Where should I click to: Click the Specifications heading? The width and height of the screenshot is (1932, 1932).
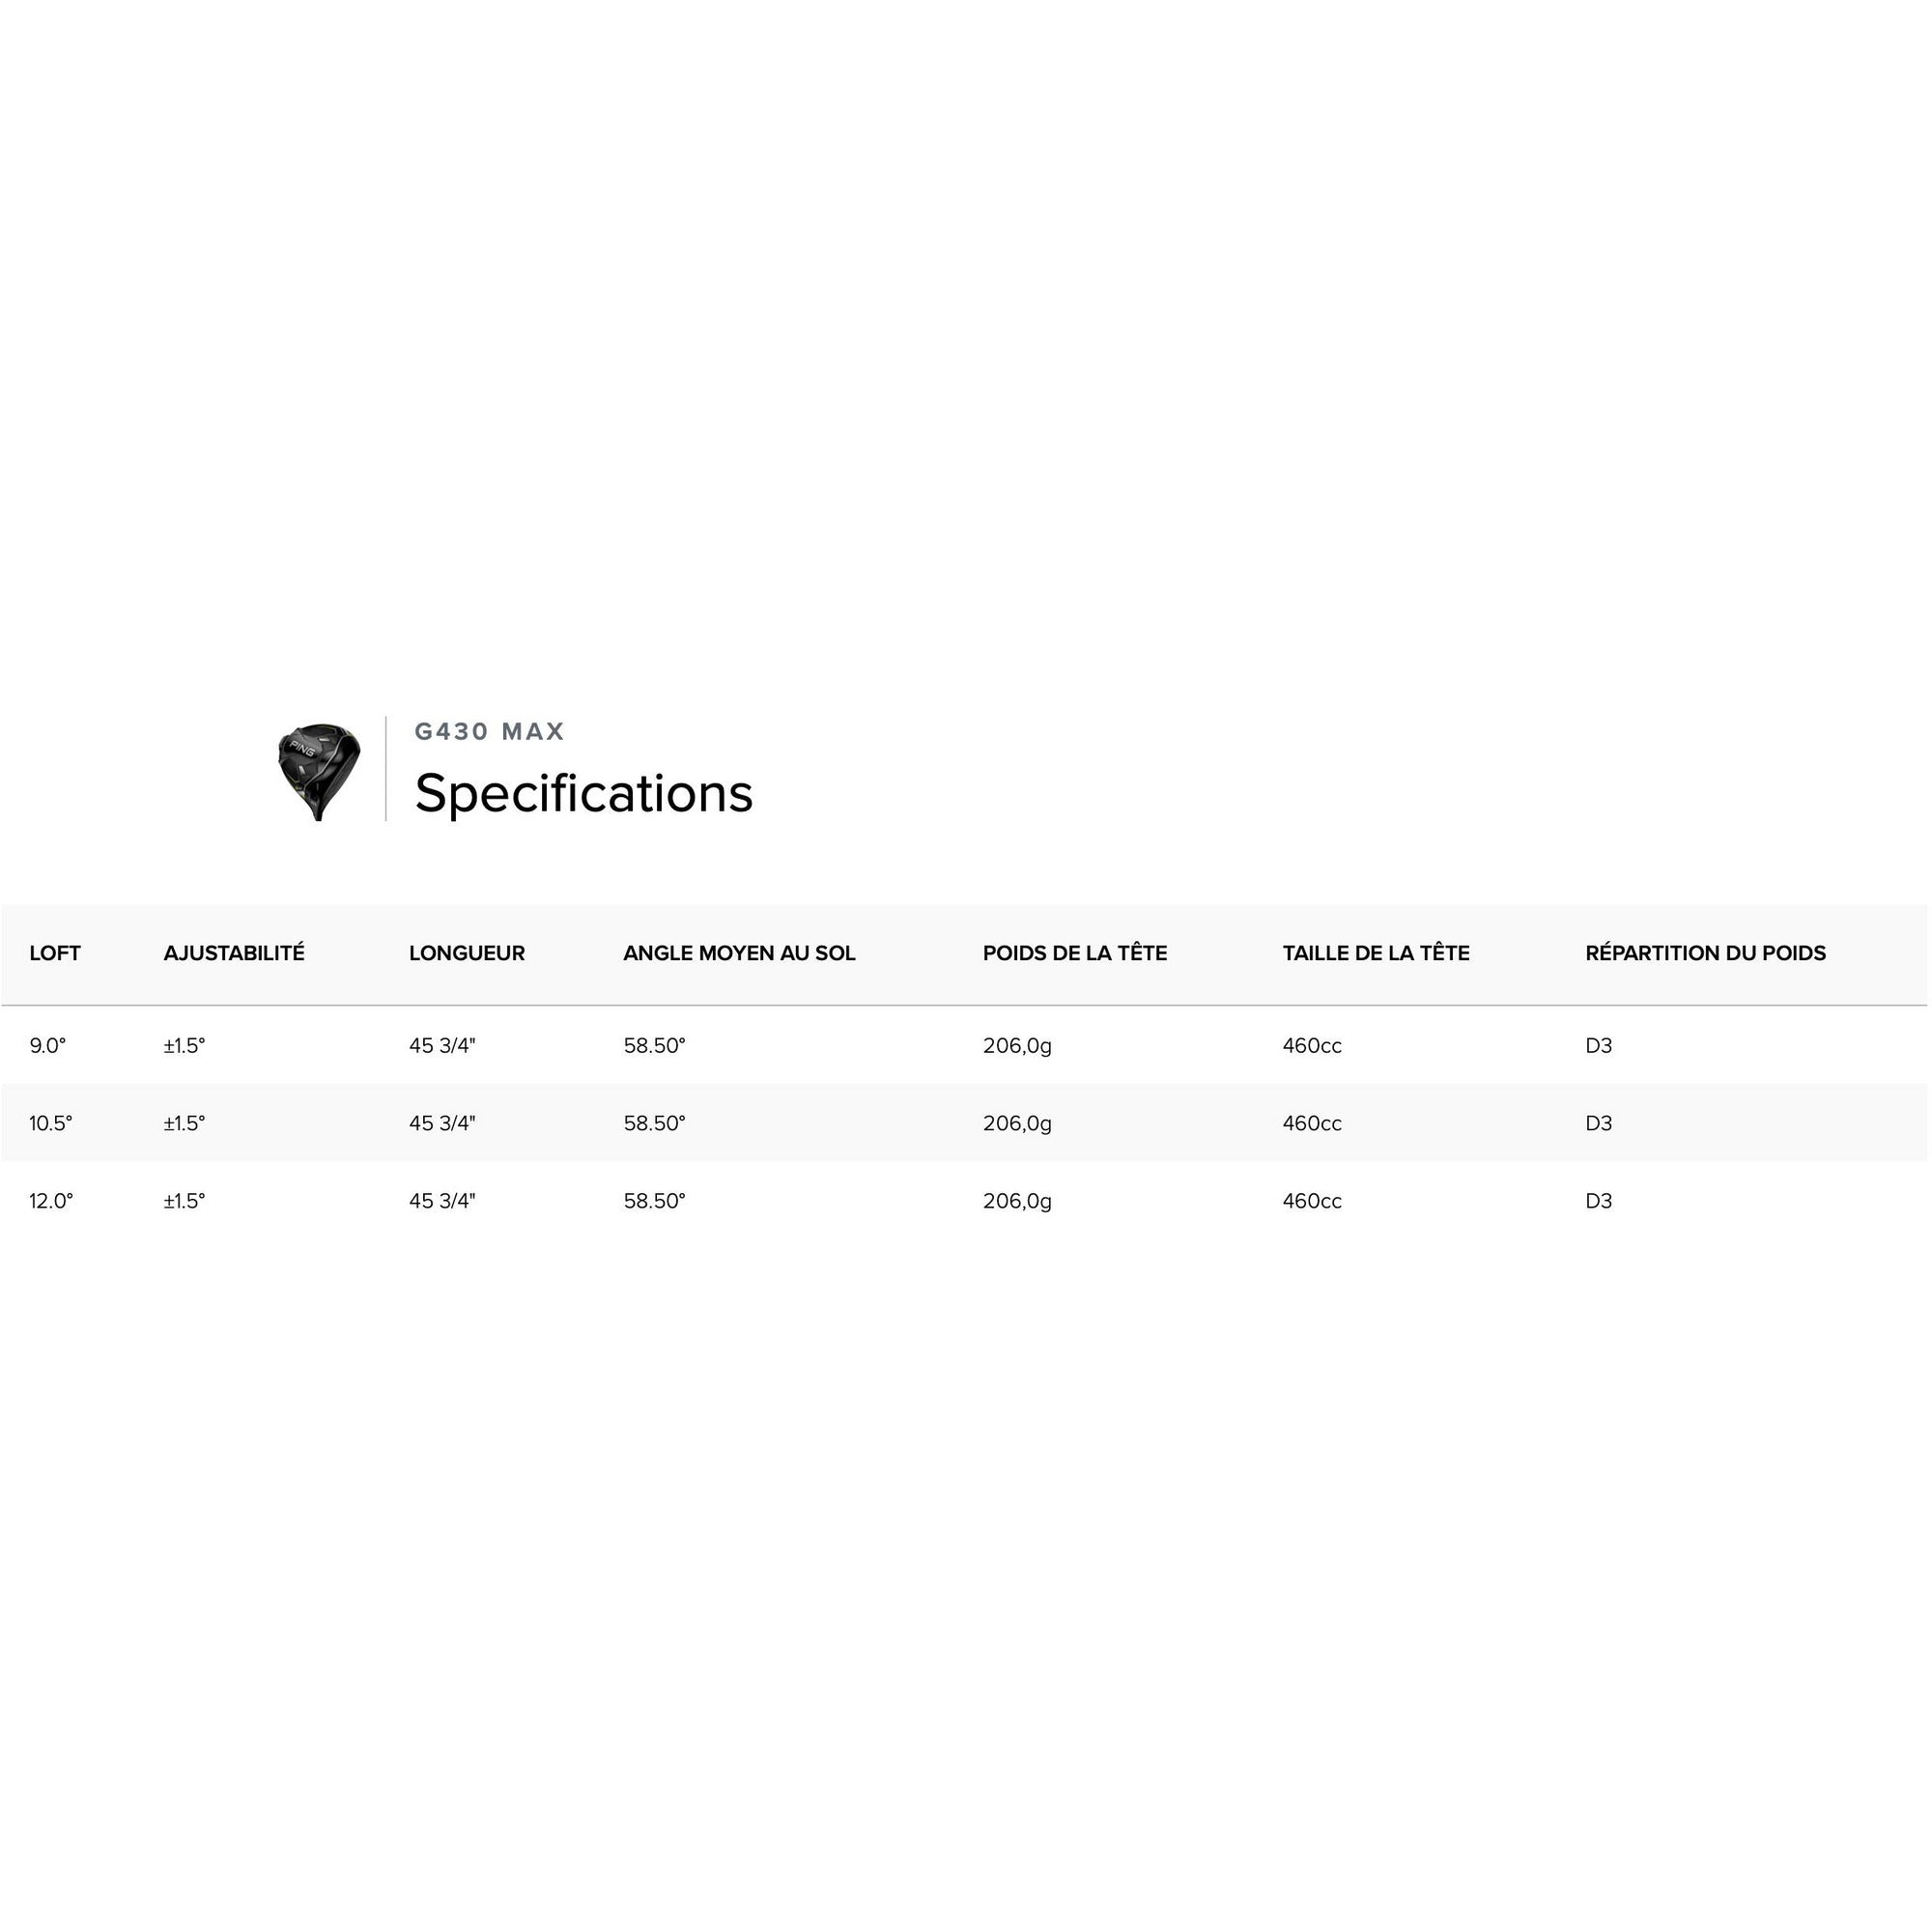point(584,794)
